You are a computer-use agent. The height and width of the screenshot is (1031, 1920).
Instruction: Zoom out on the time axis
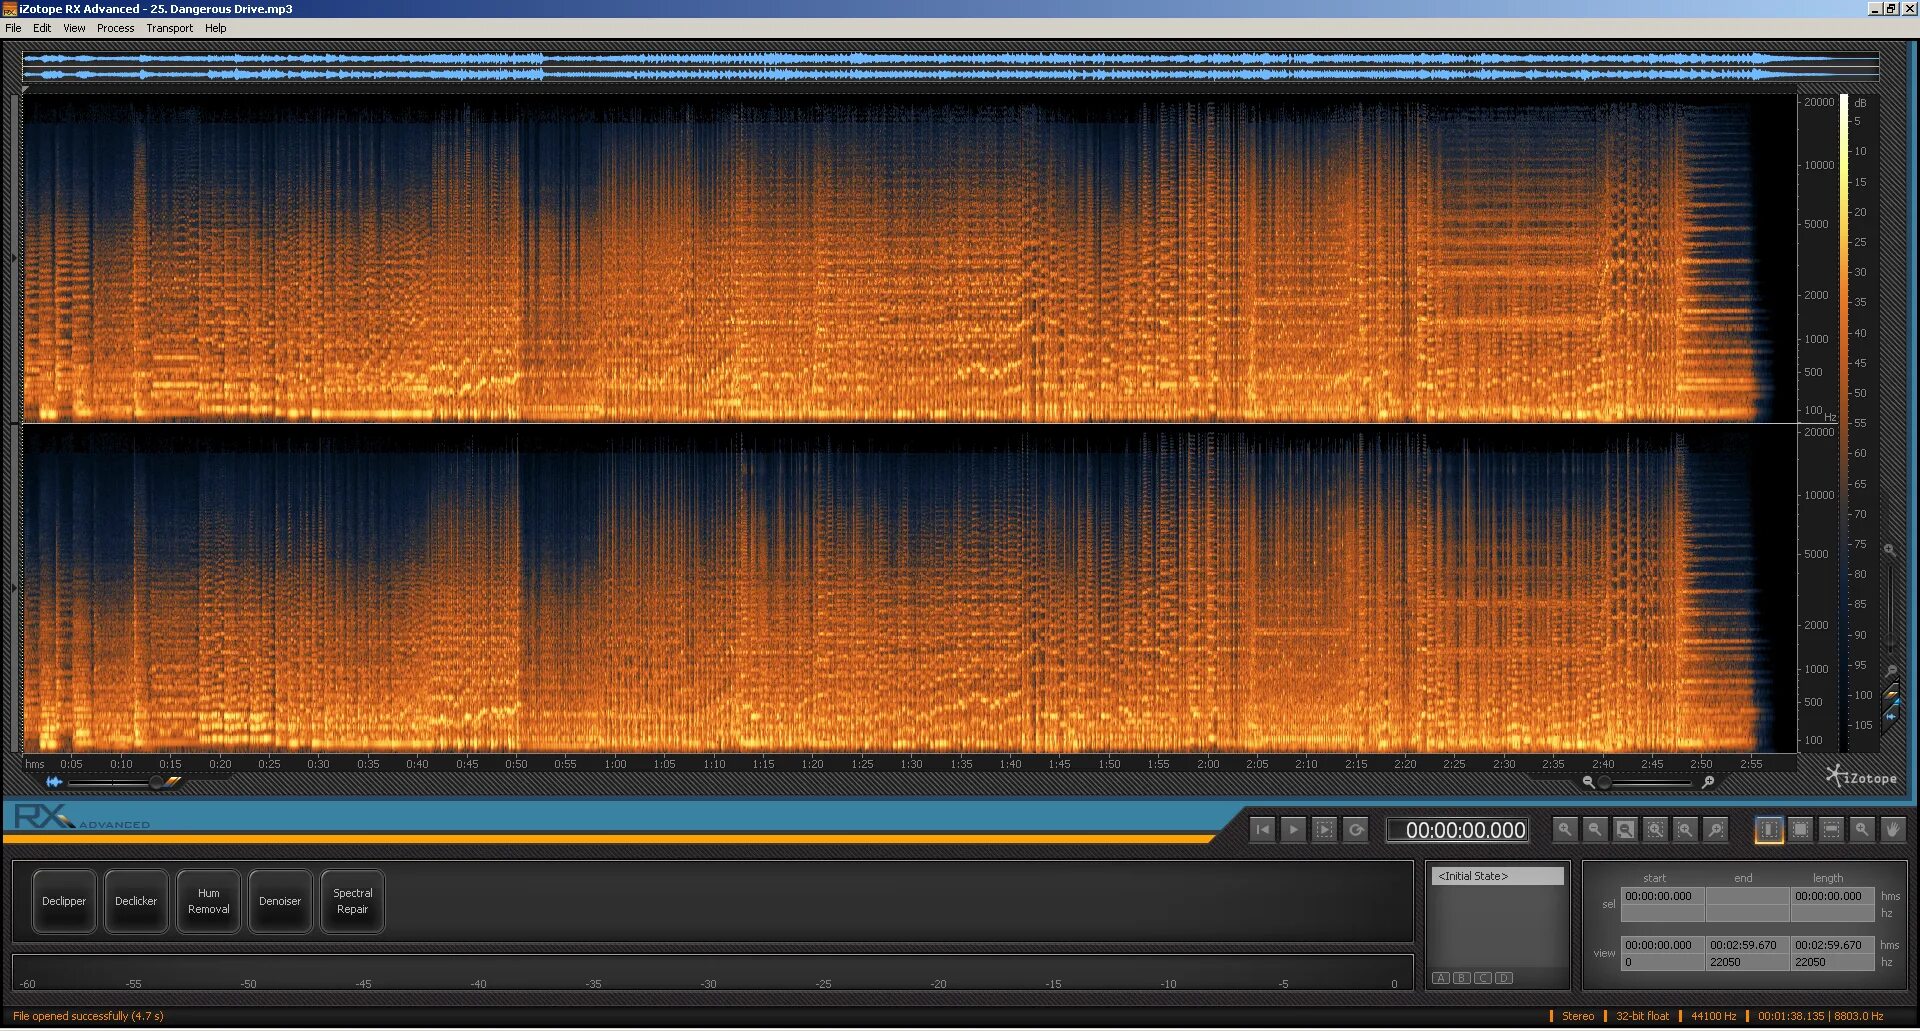(1595, 830)
